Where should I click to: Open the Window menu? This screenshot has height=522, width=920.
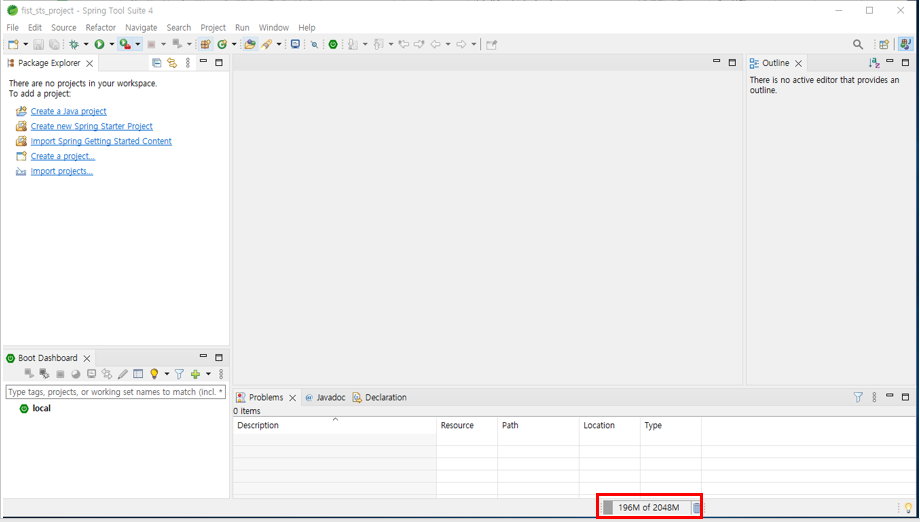274,28
